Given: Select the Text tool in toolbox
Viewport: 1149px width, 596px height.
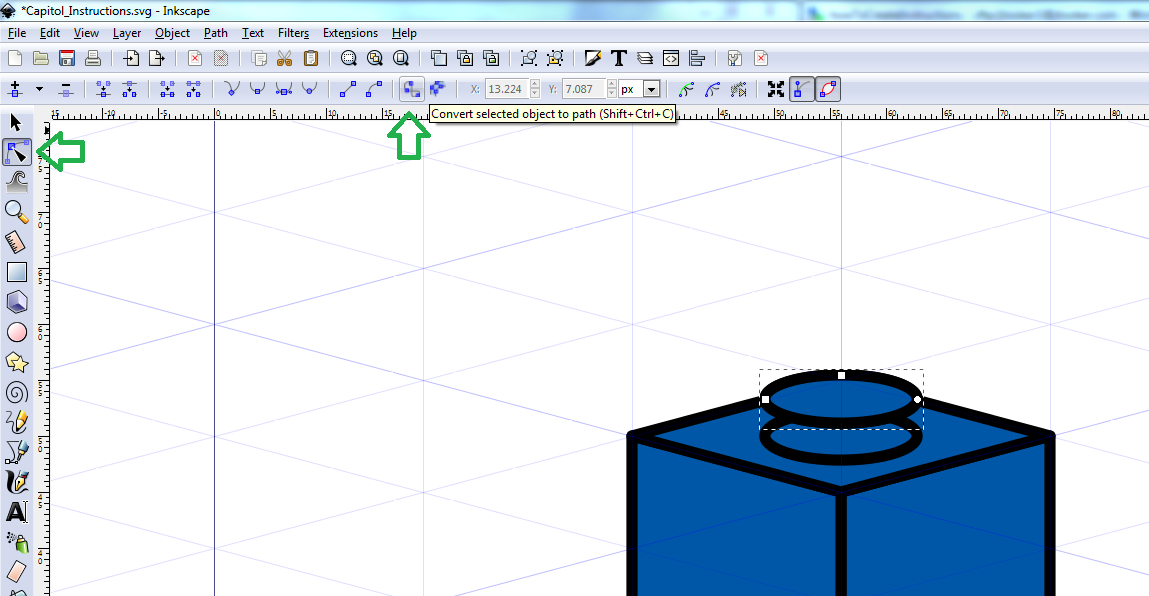Looking at the screenshot, I should 17,511.
